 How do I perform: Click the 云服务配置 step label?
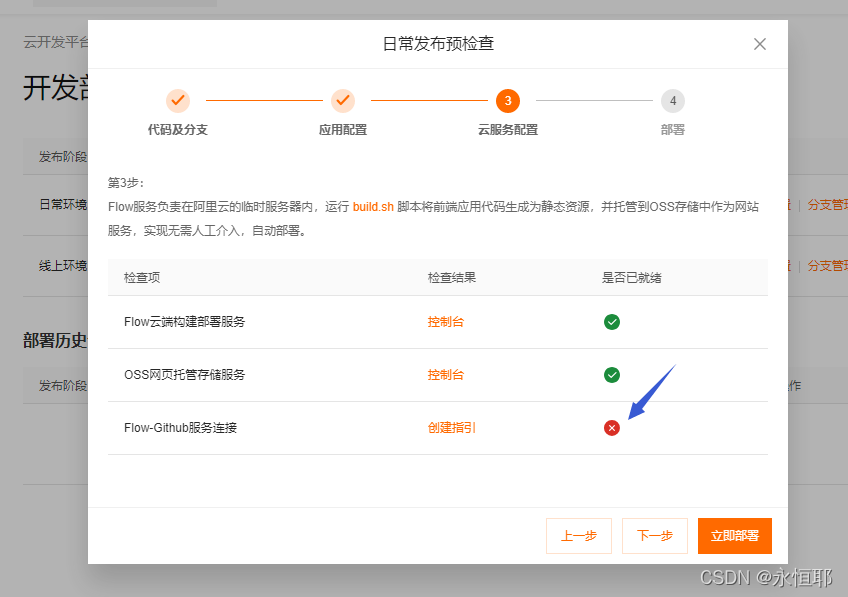pos(508,130)
